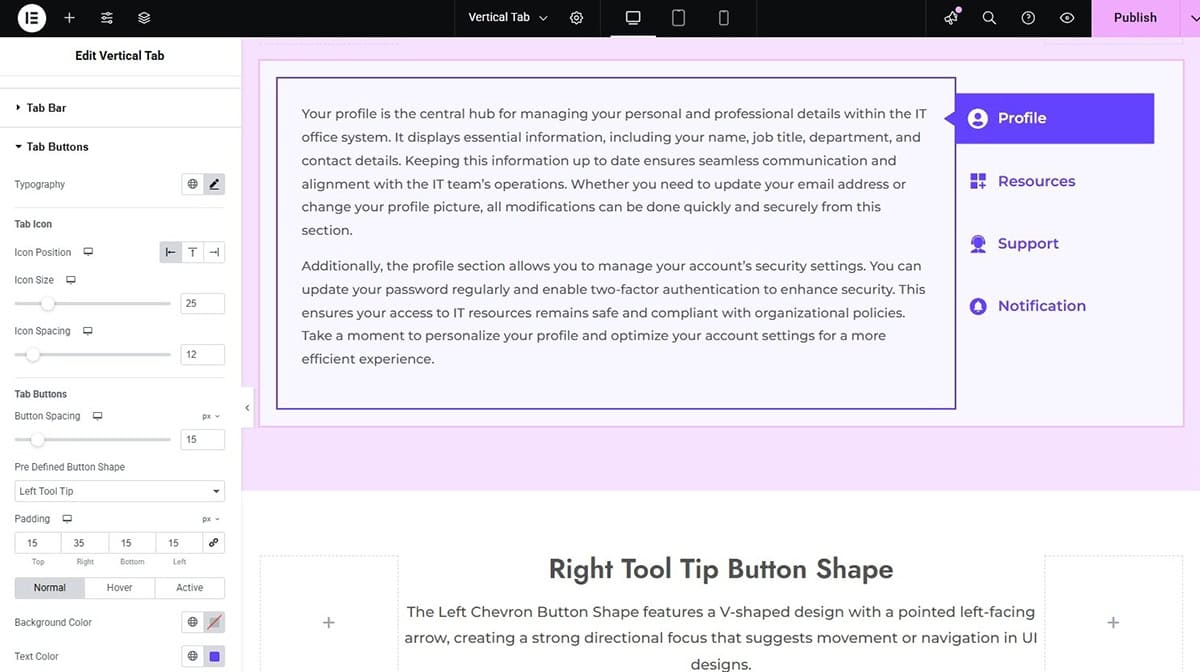Click the Icon Spacing value field
1200x672 pixels.
pyautogui.click(x=203, y=354)
